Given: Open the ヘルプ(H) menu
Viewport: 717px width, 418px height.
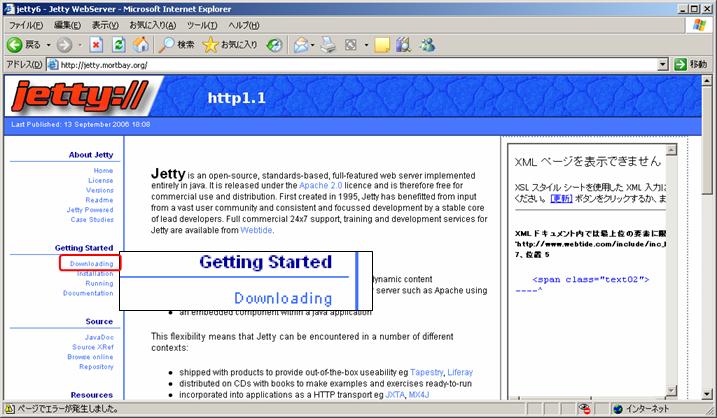Looking at the screenshot, I should [243, 25].
